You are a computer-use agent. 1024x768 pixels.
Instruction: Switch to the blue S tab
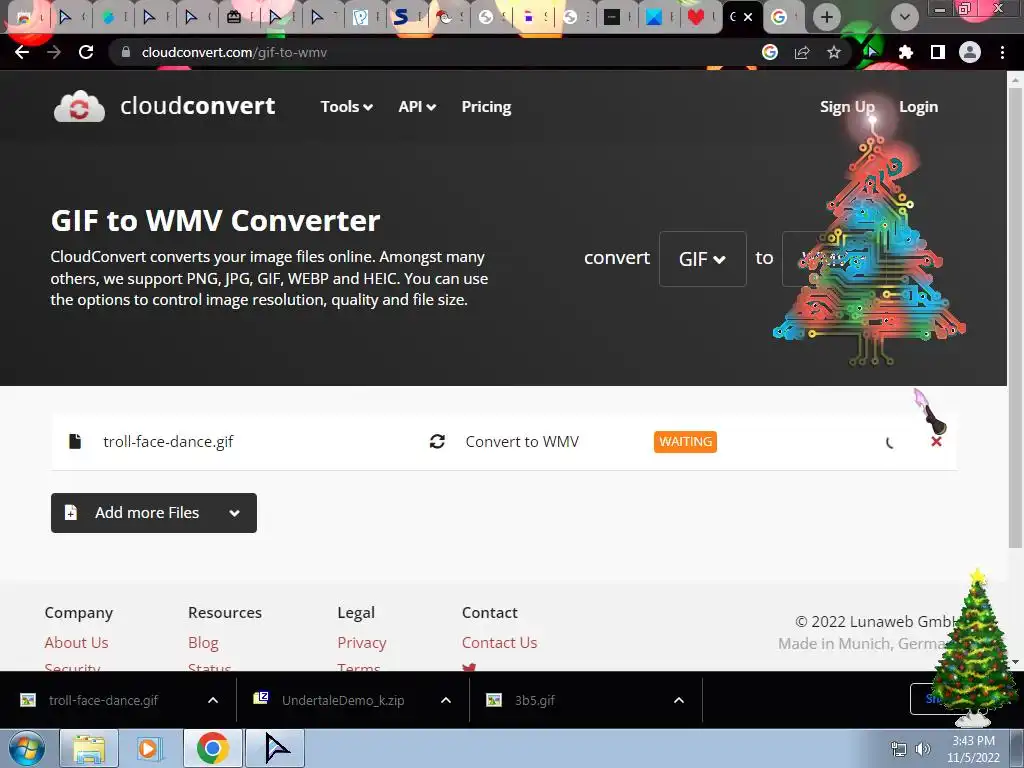point(402,17)
